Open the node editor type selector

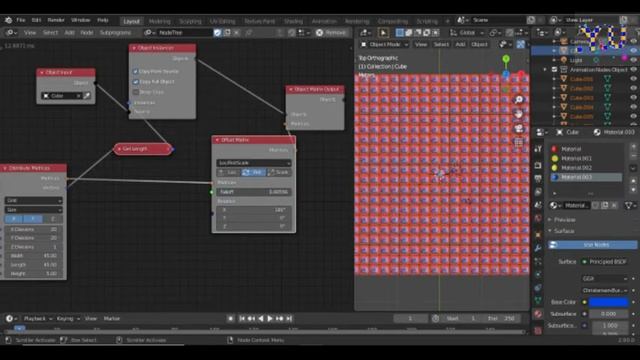coord(11,33)
